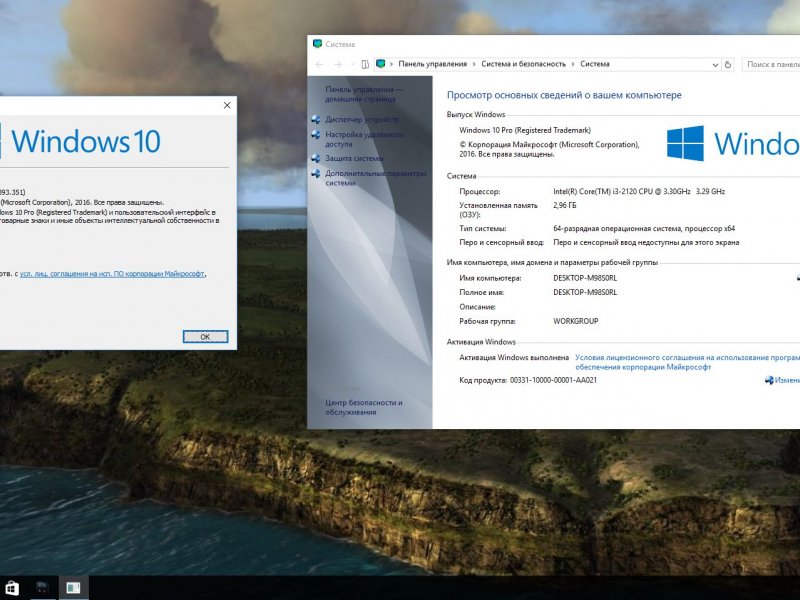
Task: Go back using the System window's back arrow
Action: pyautogui.click(x=320, y=64)
